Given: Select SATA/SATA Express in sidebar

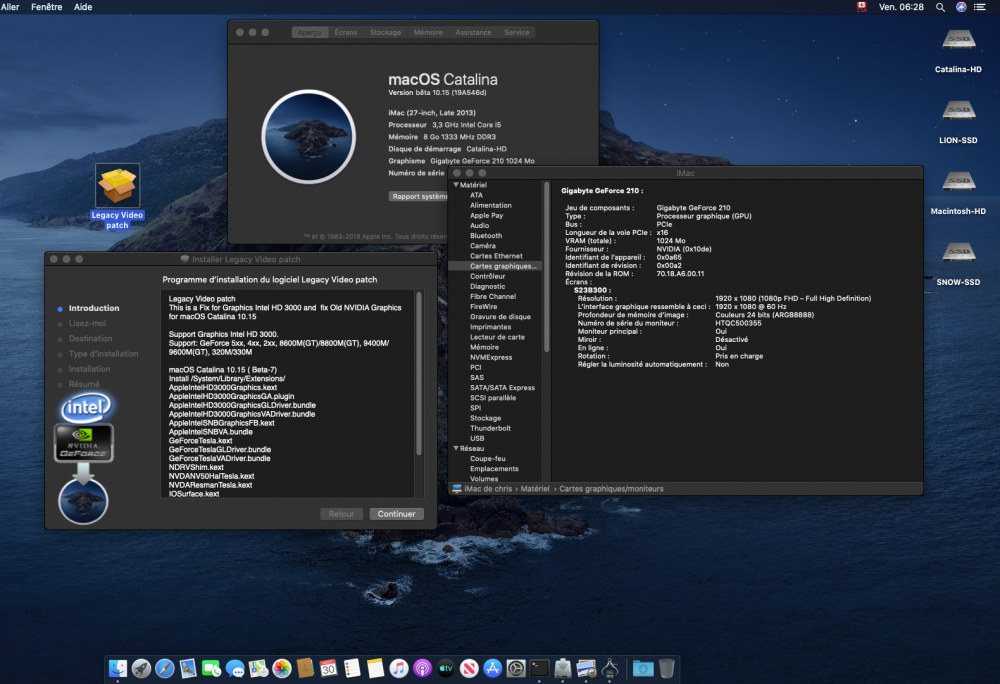Looking at the screenshot, I should tap(503, 388).
